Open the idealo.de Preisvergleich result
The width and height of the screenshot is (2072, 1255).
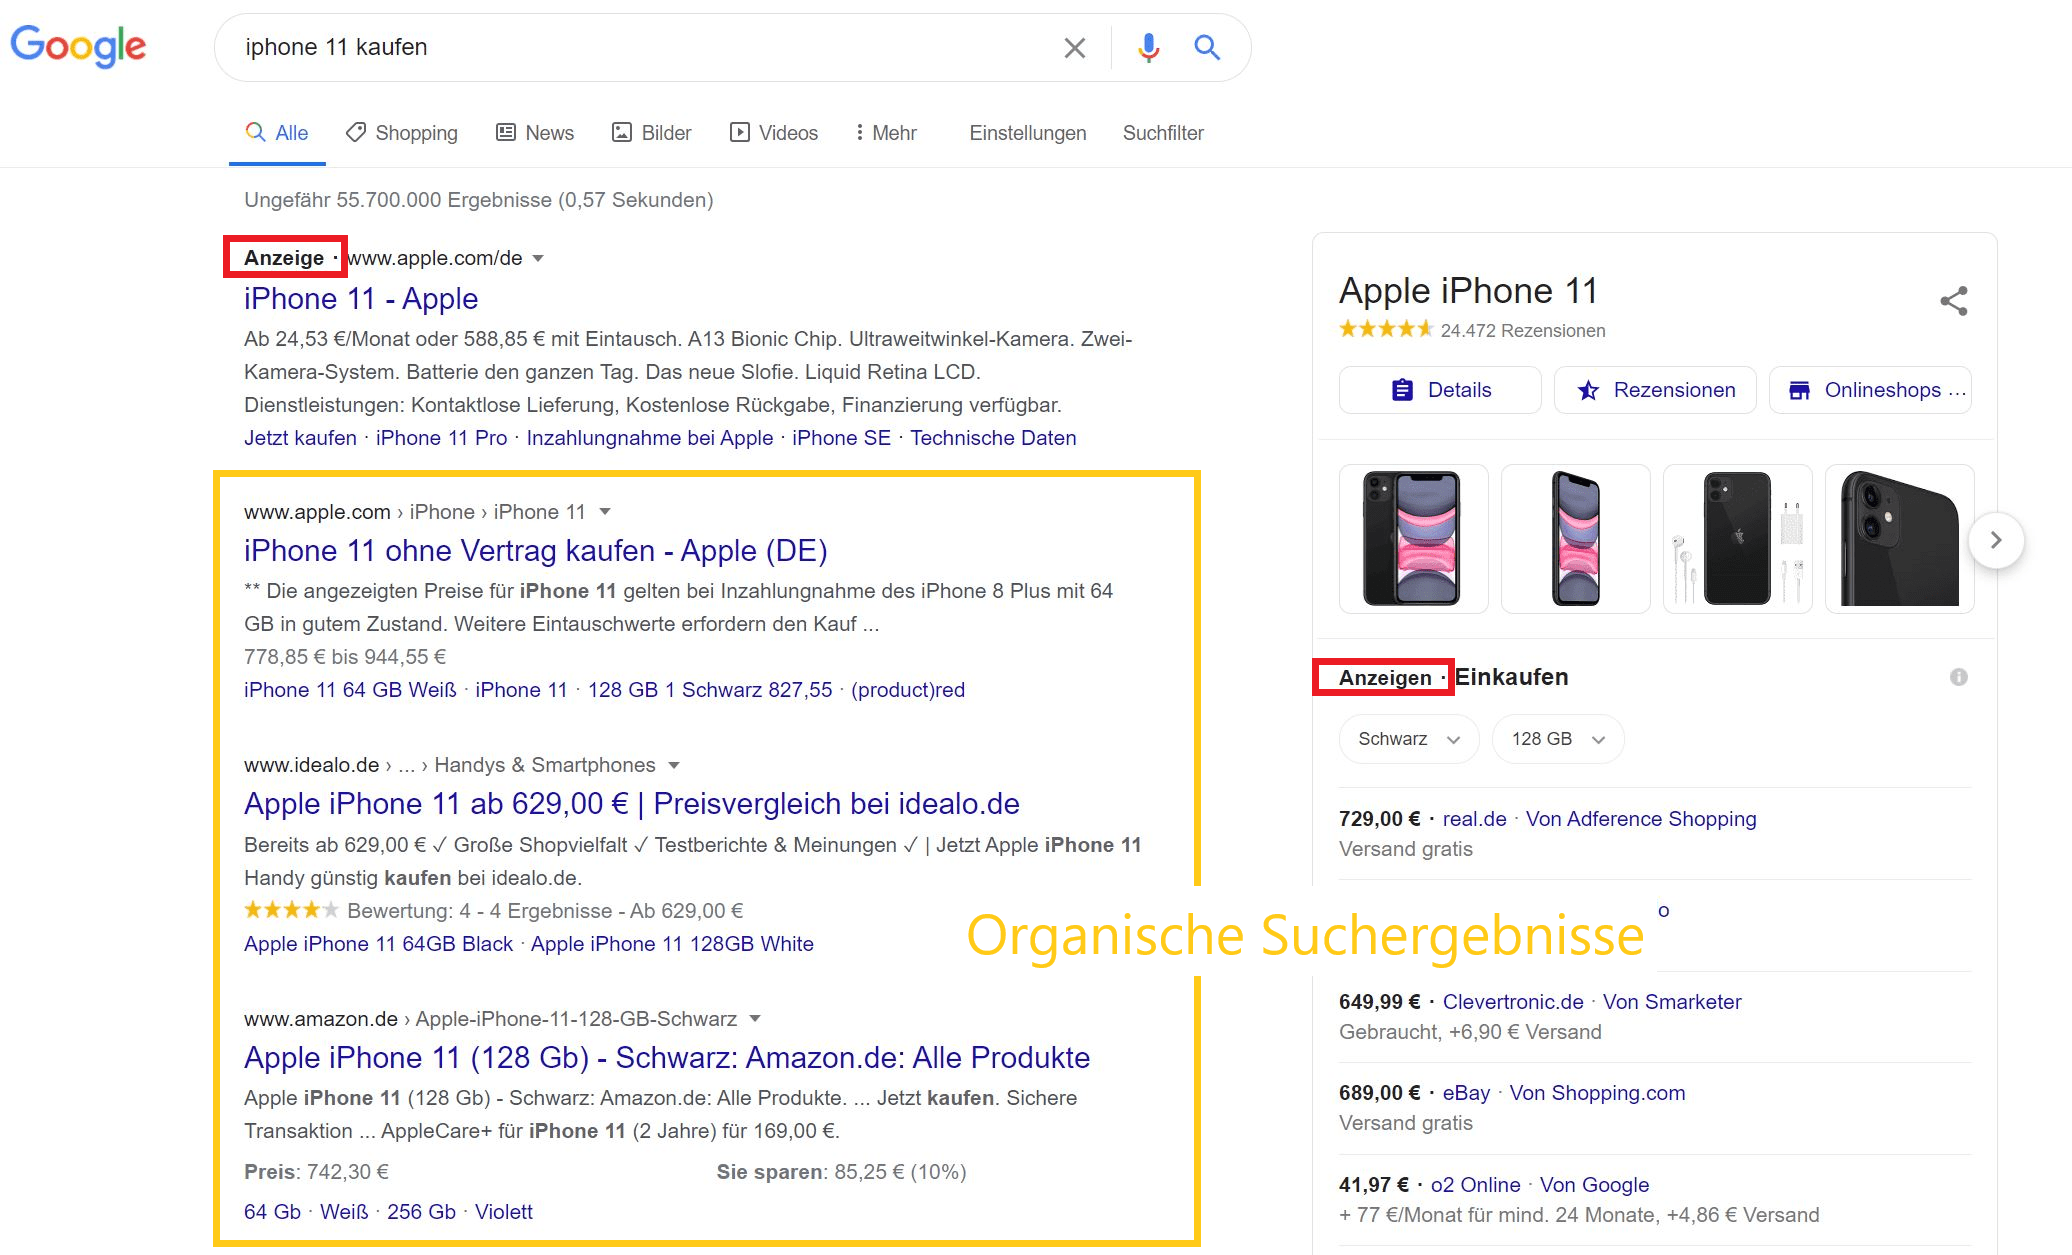pyautogui.click(x=632, y=804)
